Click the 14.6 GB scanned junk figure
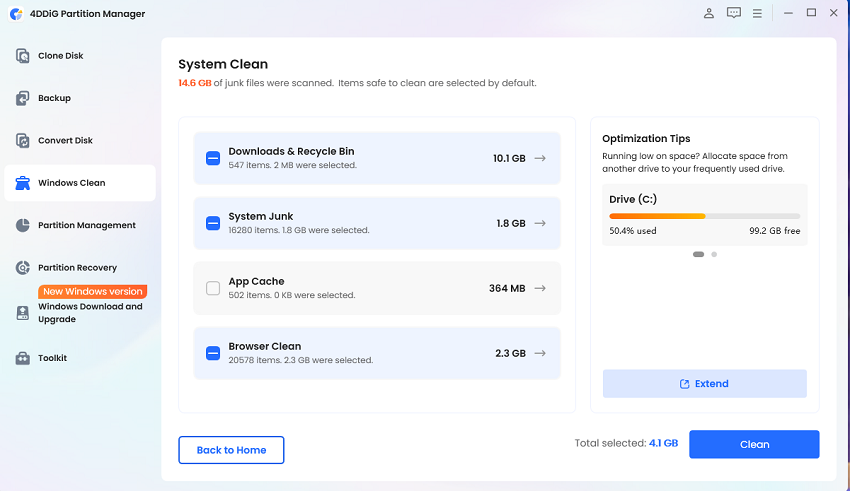This screenshot has height=491, width=850. point(195,83)
